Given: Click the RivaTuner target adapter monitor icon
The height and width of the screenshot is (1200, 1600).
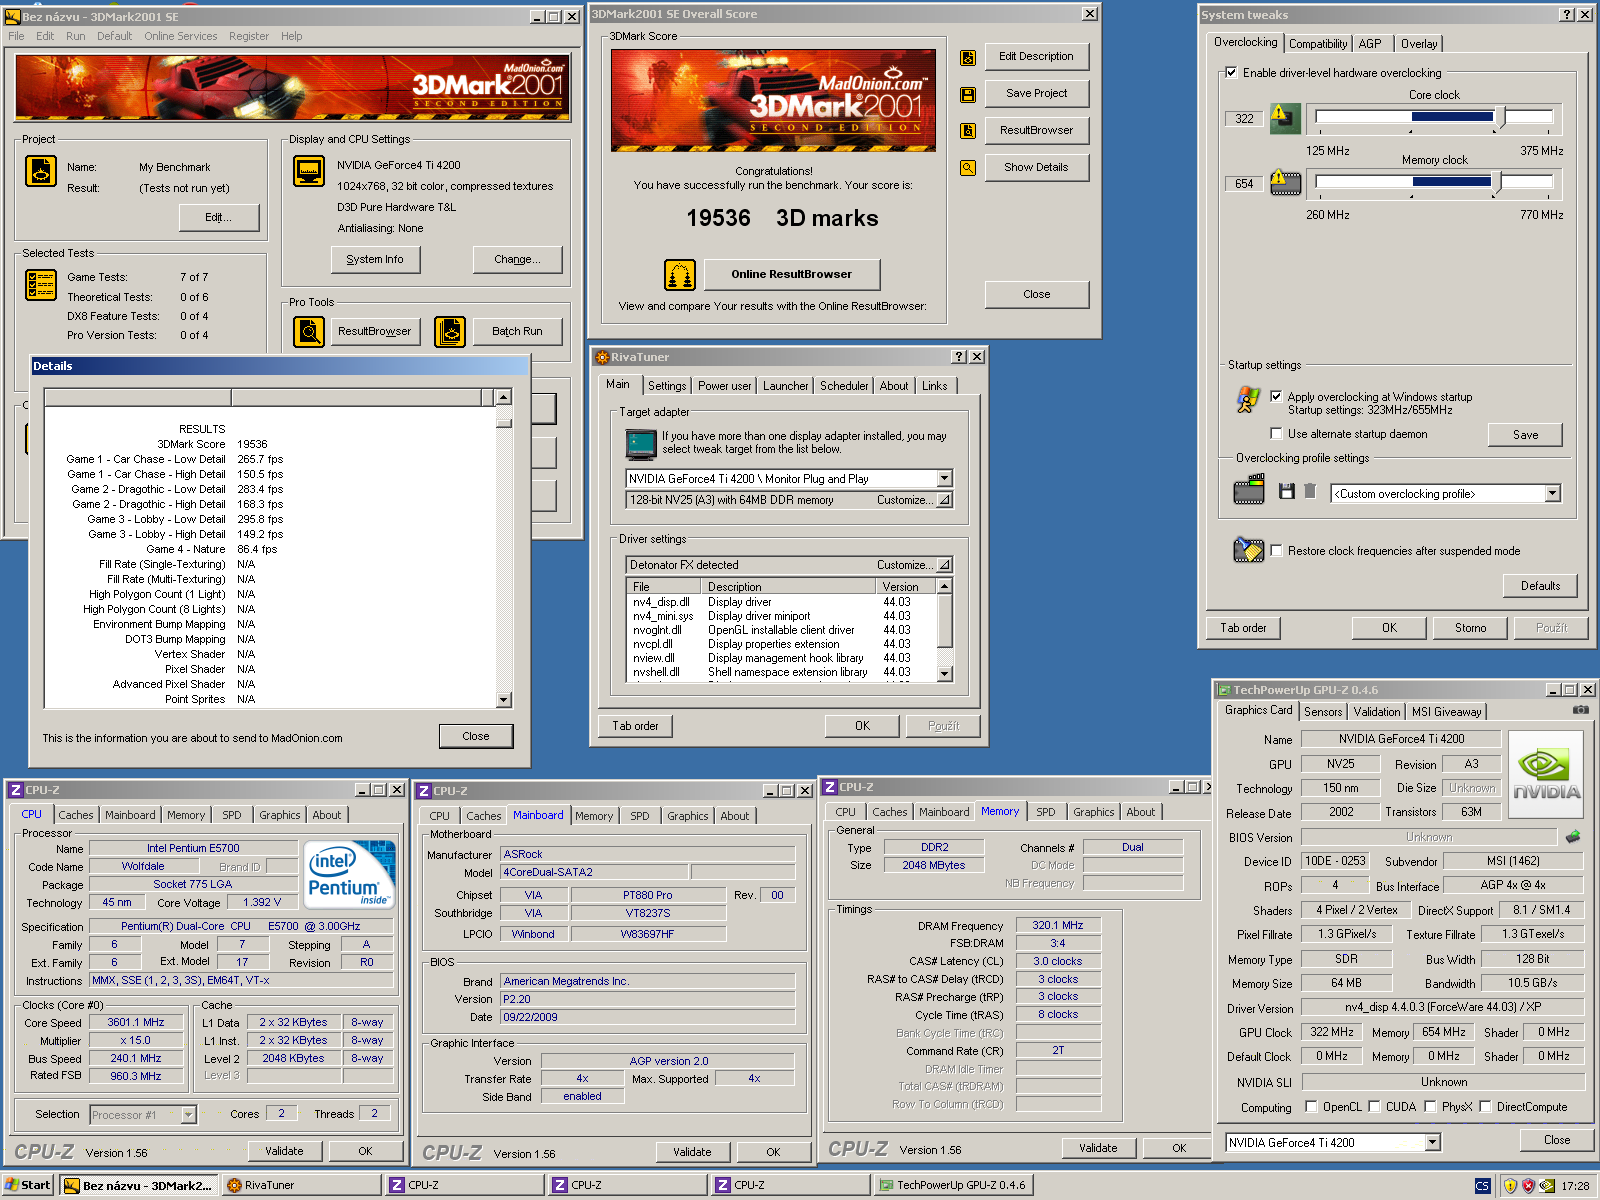Looking at the screenshot, I should click(641, 443).
